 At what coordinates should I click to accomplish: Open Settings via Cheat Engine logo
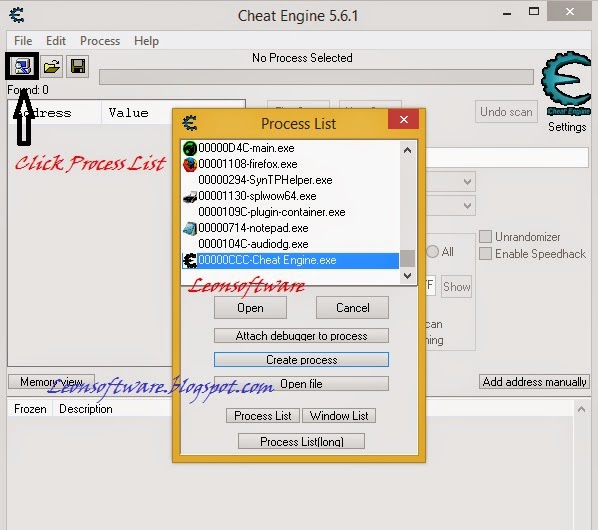click(566, 84)
